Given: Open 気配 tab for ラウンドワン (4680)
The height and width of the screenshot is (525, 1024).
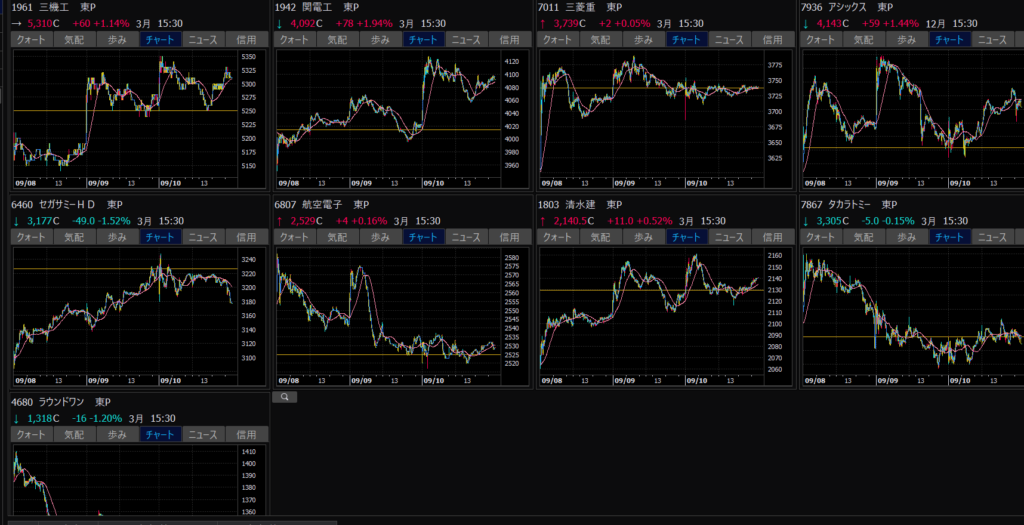Looking at the screenshot, I should click(x=73, y=435).
